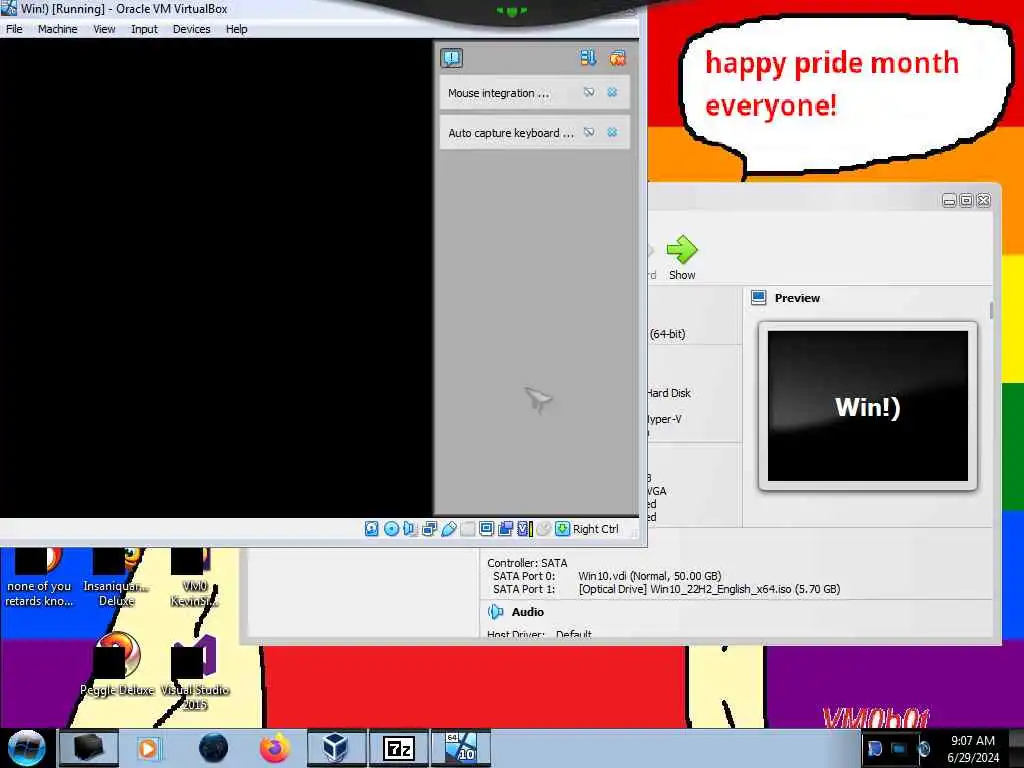Open the Devices menu
This screenshot has width=1024, height=768.
[x=191, y=29]
